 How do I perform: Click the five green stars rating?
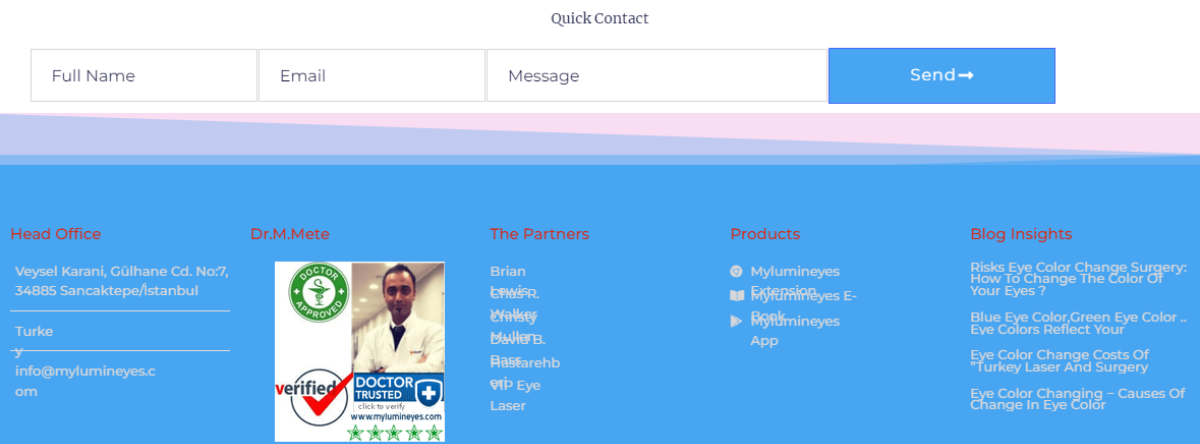(x=394, y=432)
